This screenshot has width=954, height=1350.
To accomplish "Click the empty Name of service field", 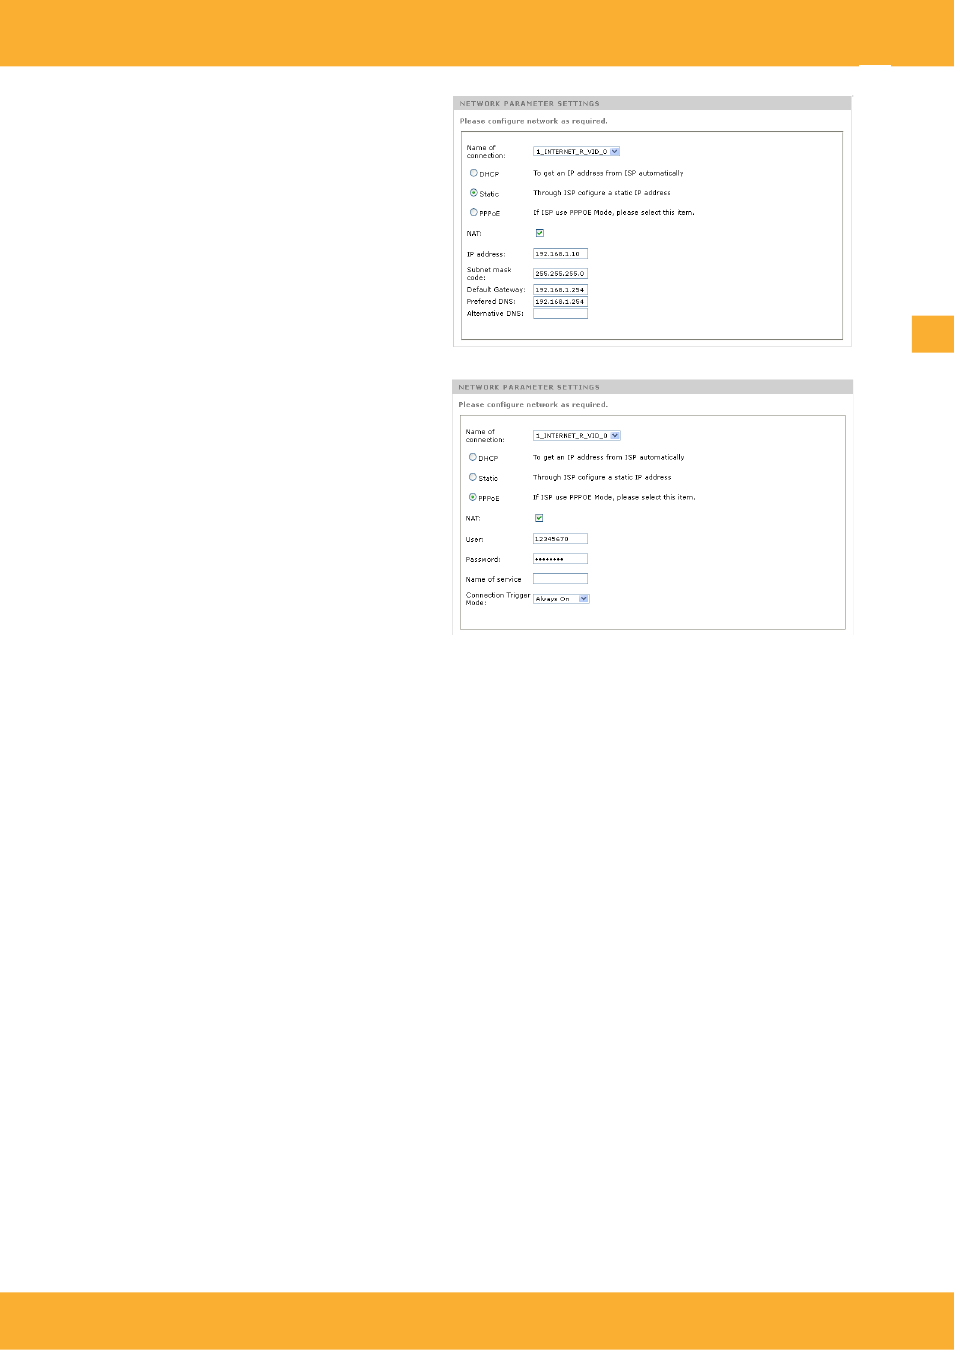I will click(560, 579).
